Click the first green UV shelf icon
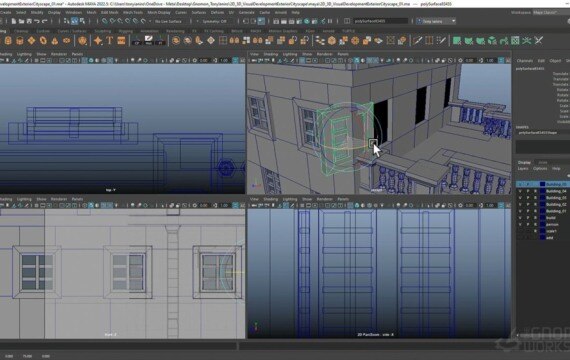Viewport: 570px width, 360px height. [x=457, y=41]
